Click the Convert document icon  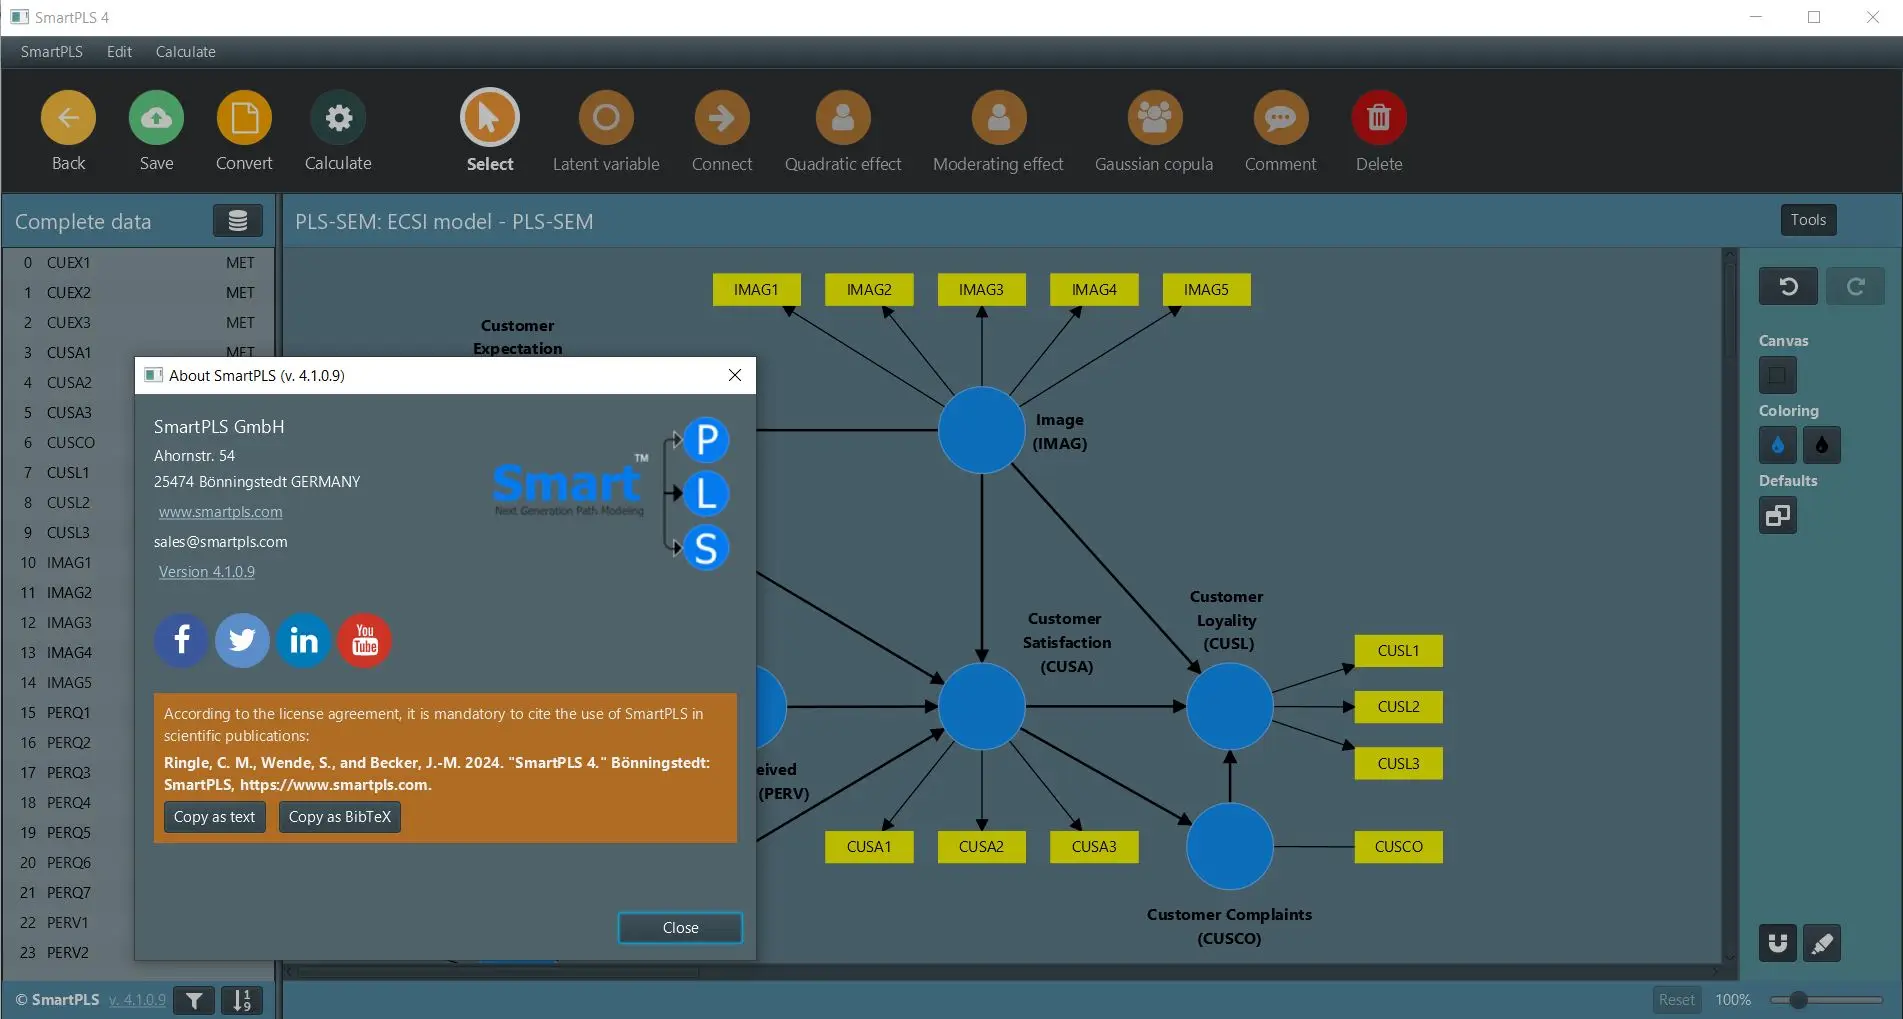click(244, 118)
